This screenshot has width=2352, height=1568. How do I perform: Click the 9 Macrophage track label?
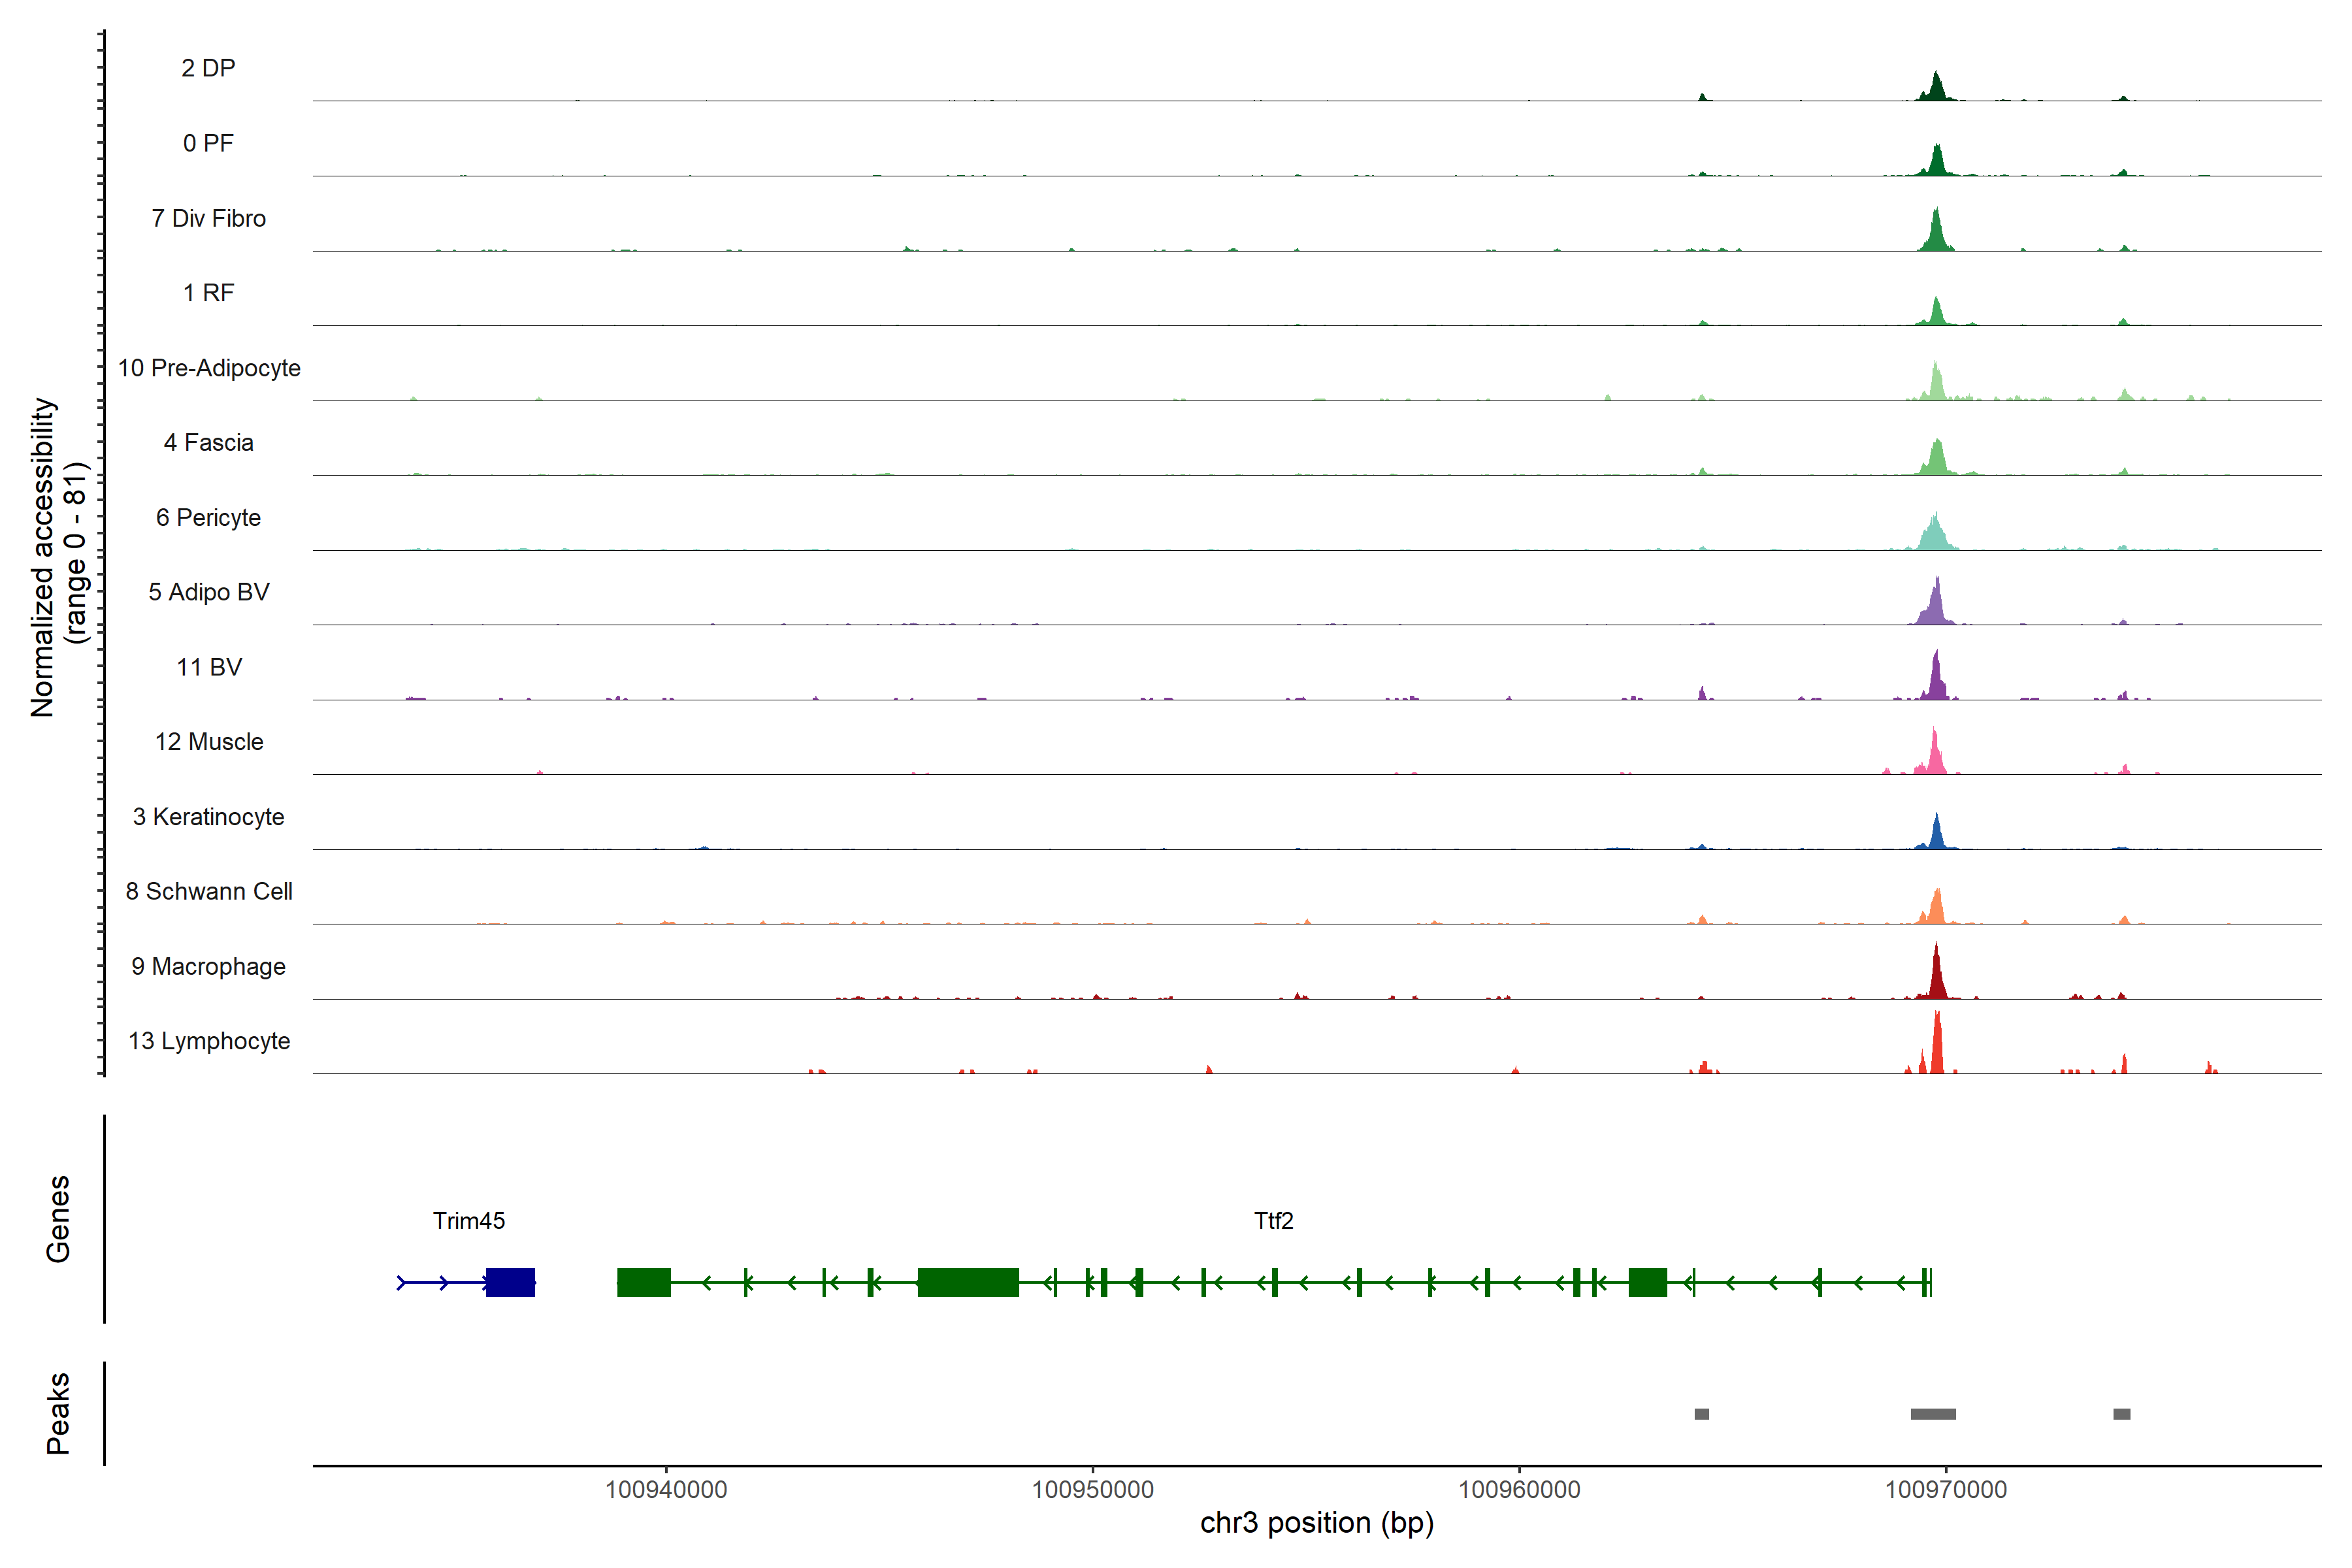[209, 966]
